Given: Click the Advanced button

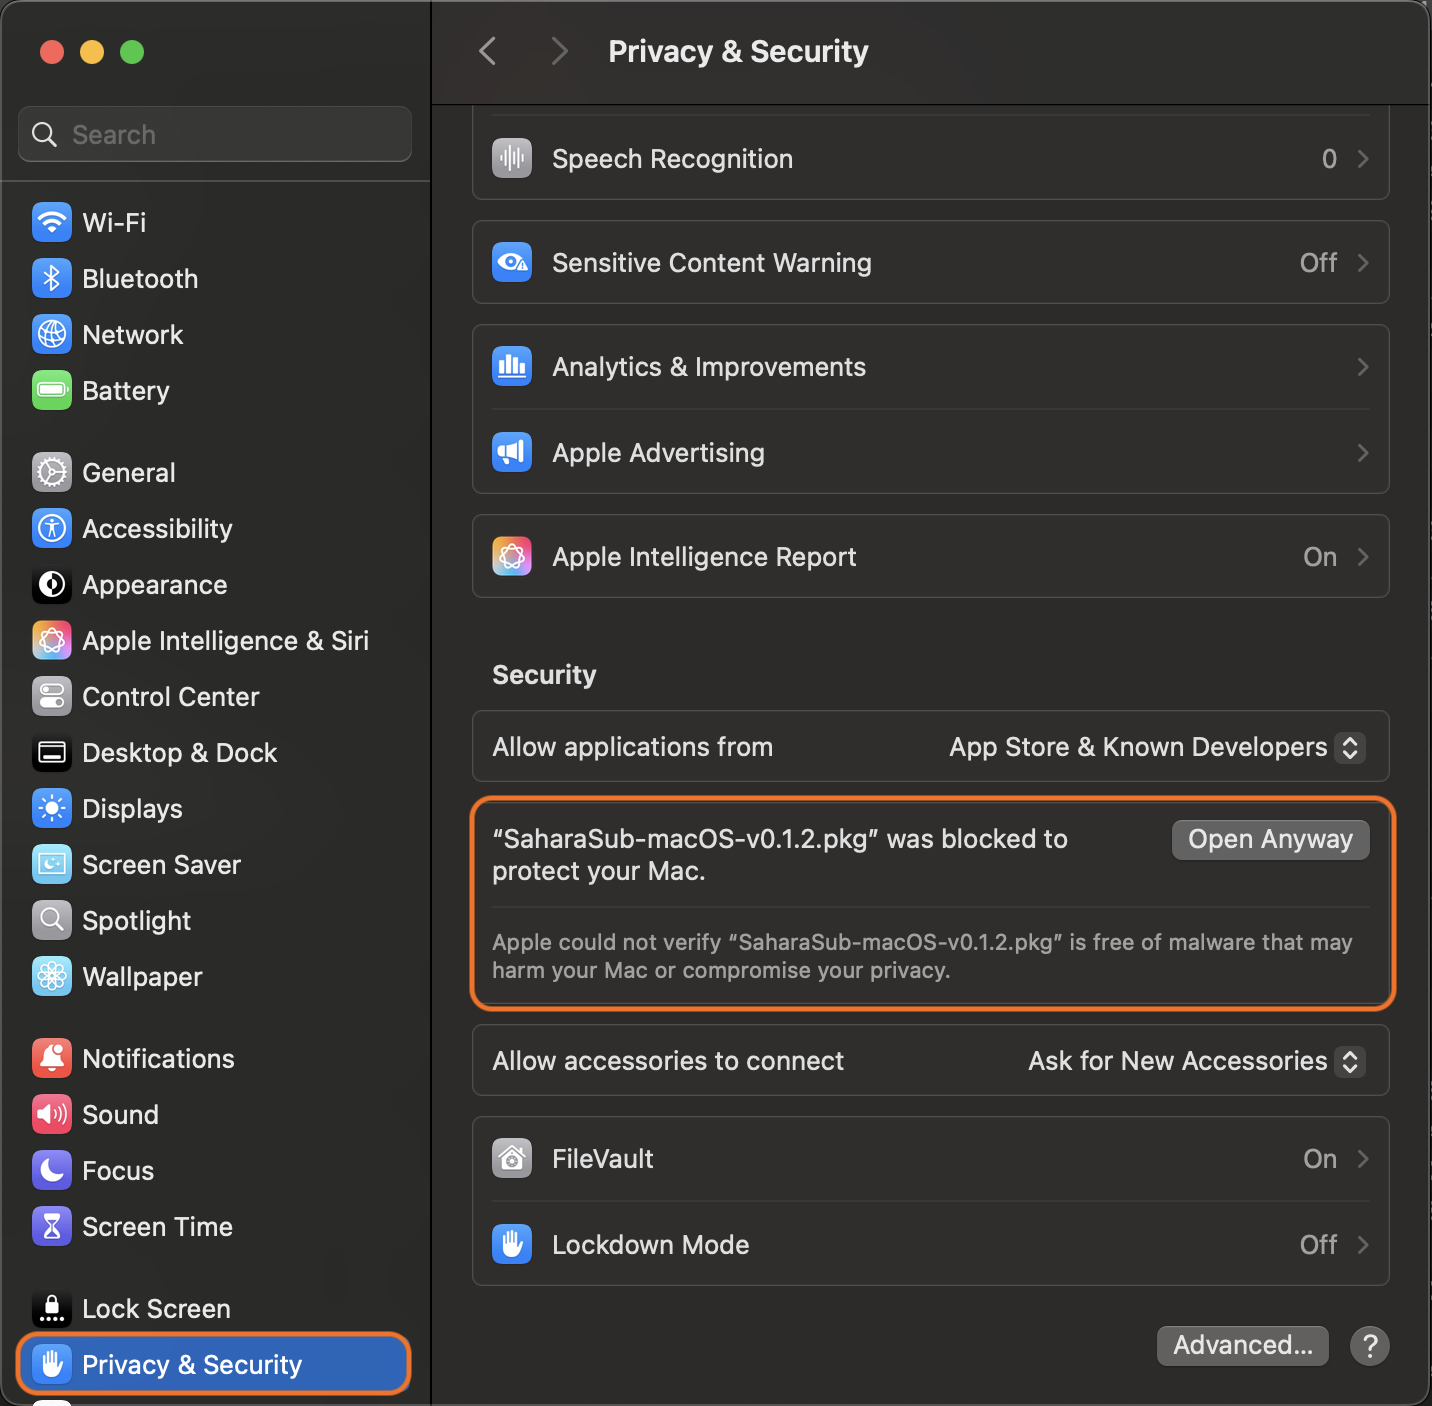Looking at the screenshot, I should coord(1242,1345).
